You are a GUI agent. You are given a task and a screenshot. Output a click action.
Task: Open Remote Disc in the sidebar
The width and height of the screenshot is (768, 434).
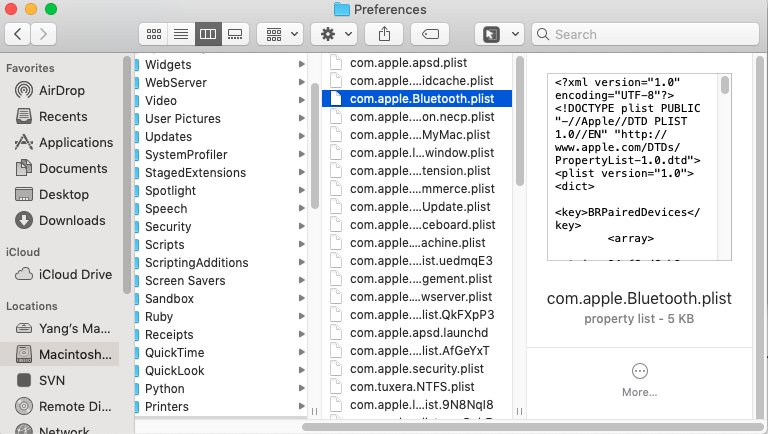coord(63,406)
